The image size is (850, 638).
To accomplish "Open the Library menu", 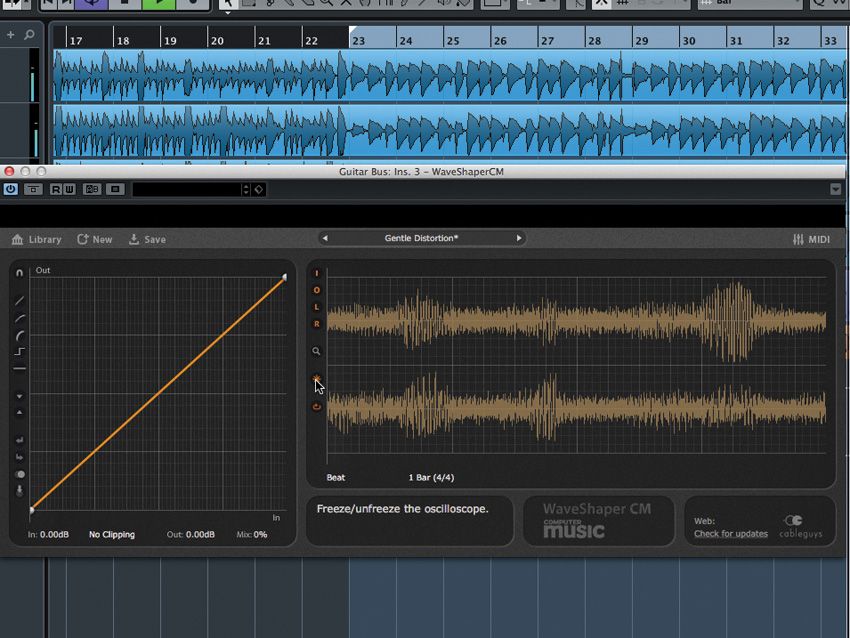I will coord(37,240).
